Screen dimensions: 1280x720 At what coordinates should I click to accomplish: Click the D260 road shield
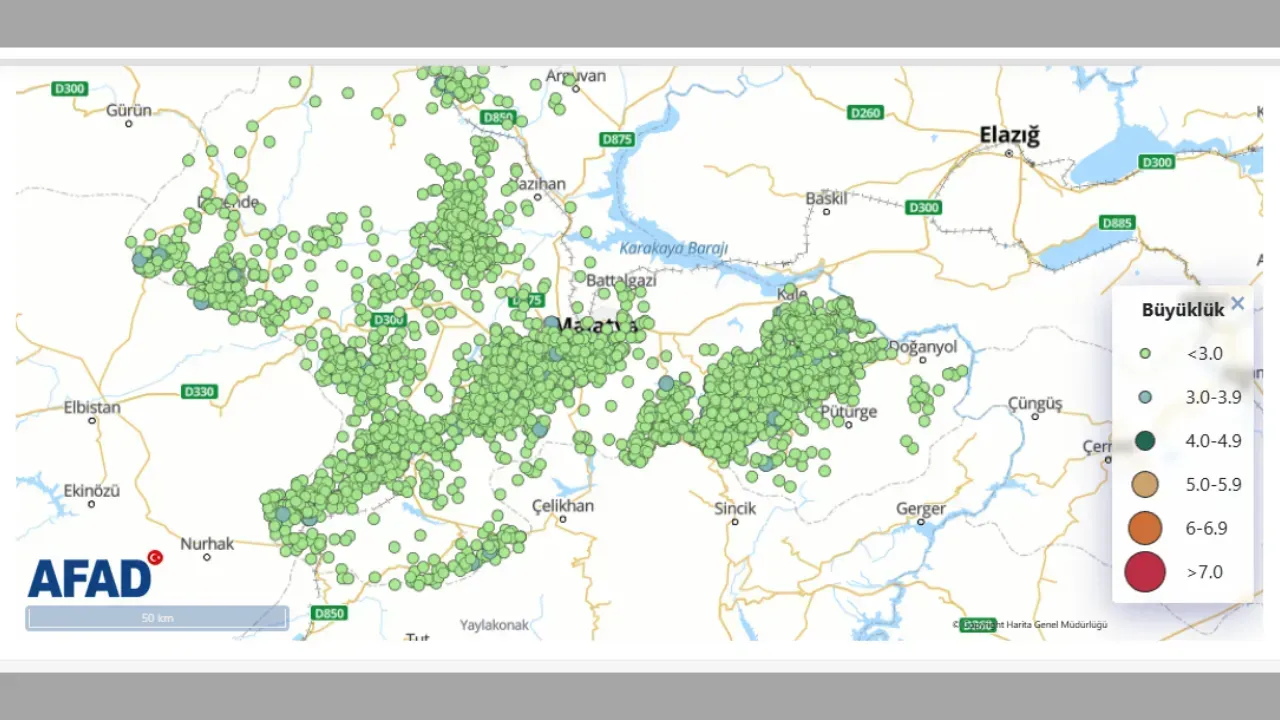[865, 112]
